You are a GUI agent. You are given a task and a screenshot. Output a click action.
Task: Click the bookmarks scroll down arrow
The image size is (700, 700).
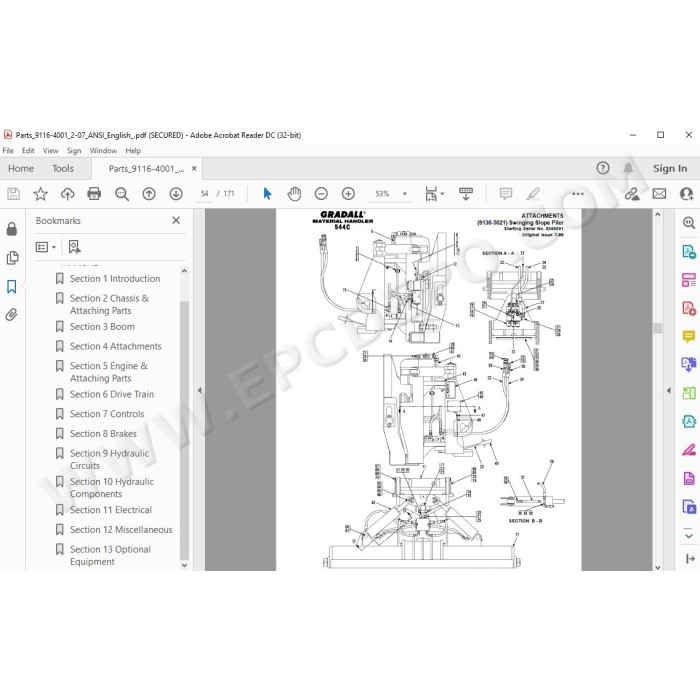(184, 565)
